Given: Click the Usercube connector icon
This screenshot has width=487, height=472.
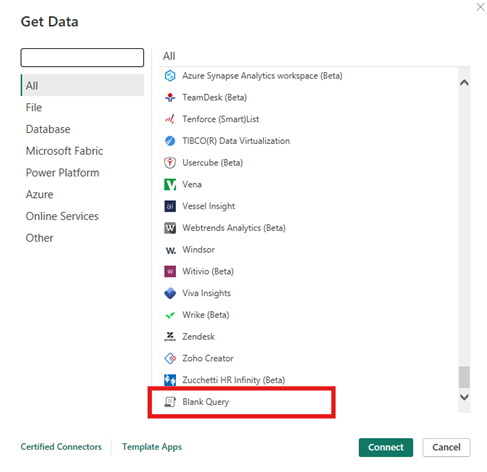Looking at the screenshot, I should point(170,163).
